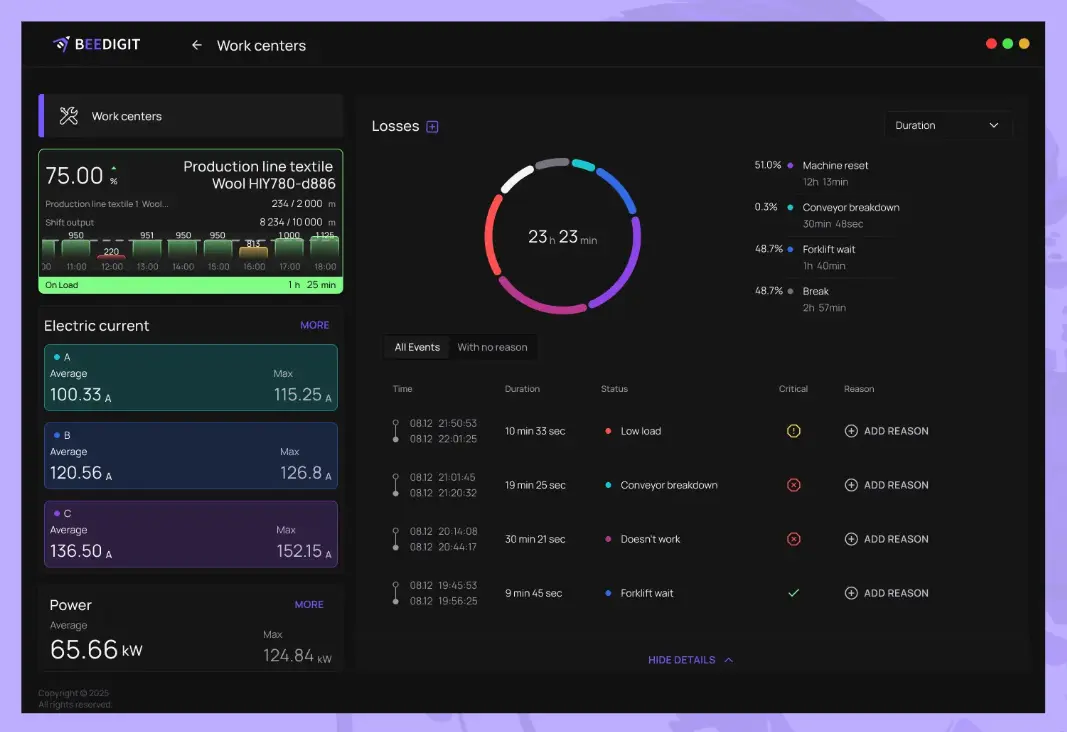Sort by the Duration column header
This screenshot has height=732, width=1067.
pyautogui.click(x=522, y=389)
